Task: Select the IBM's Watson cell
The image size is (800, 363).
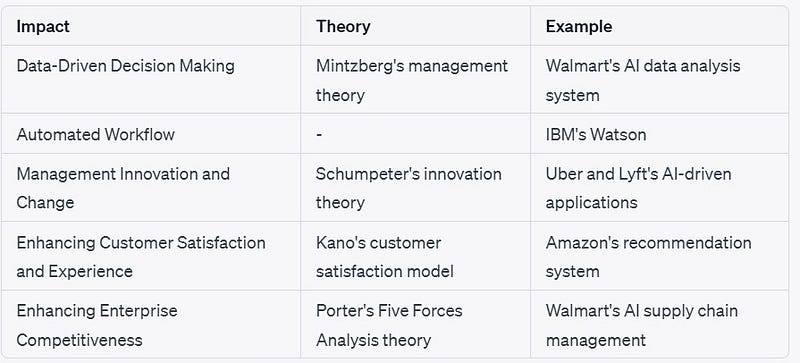Action: click(x=659, y=134)
